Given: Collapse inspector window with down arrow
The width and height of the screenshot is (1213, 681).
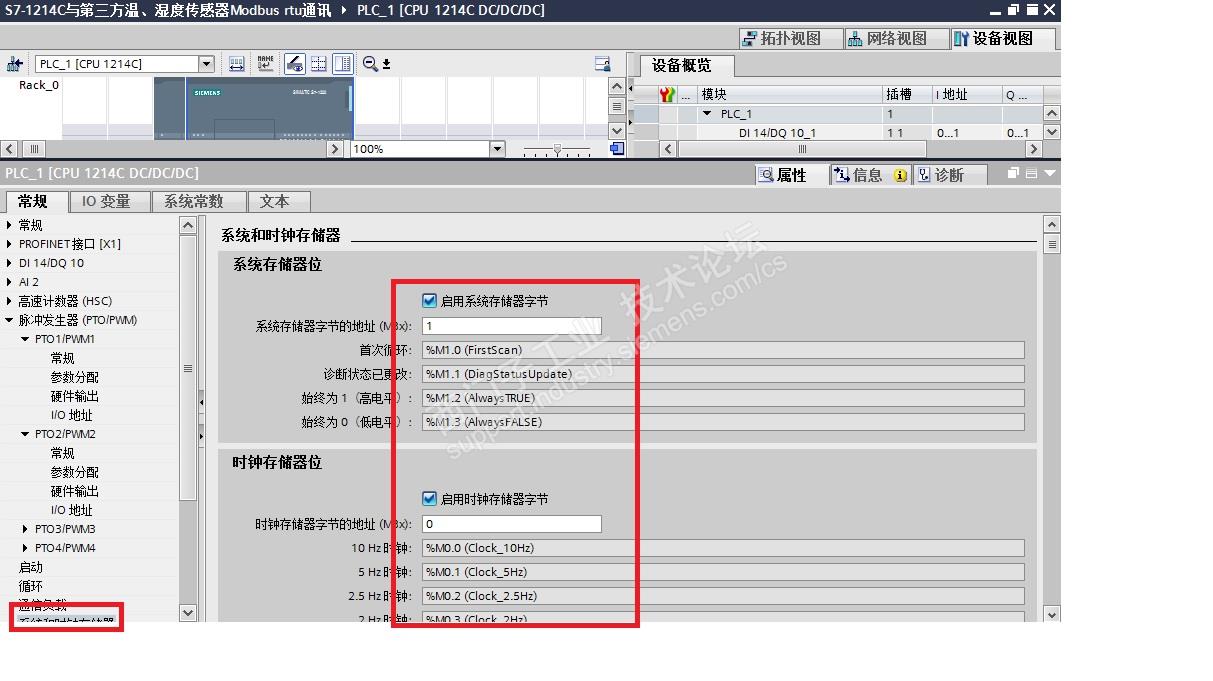Looking at the screenshot, I should tap(1049, 173).
